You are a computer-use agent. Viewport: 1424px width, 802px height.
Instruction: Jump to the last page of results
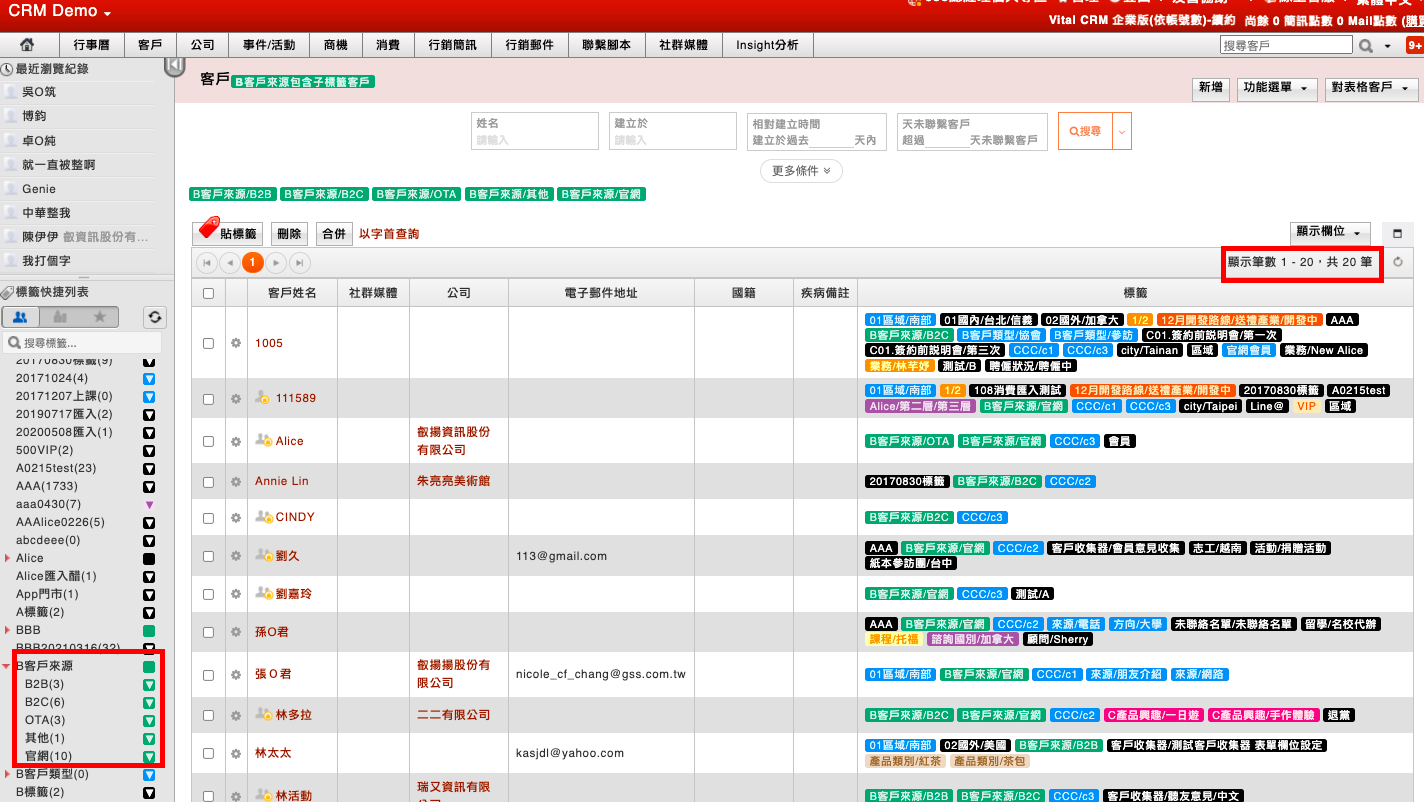pos(299,263)
